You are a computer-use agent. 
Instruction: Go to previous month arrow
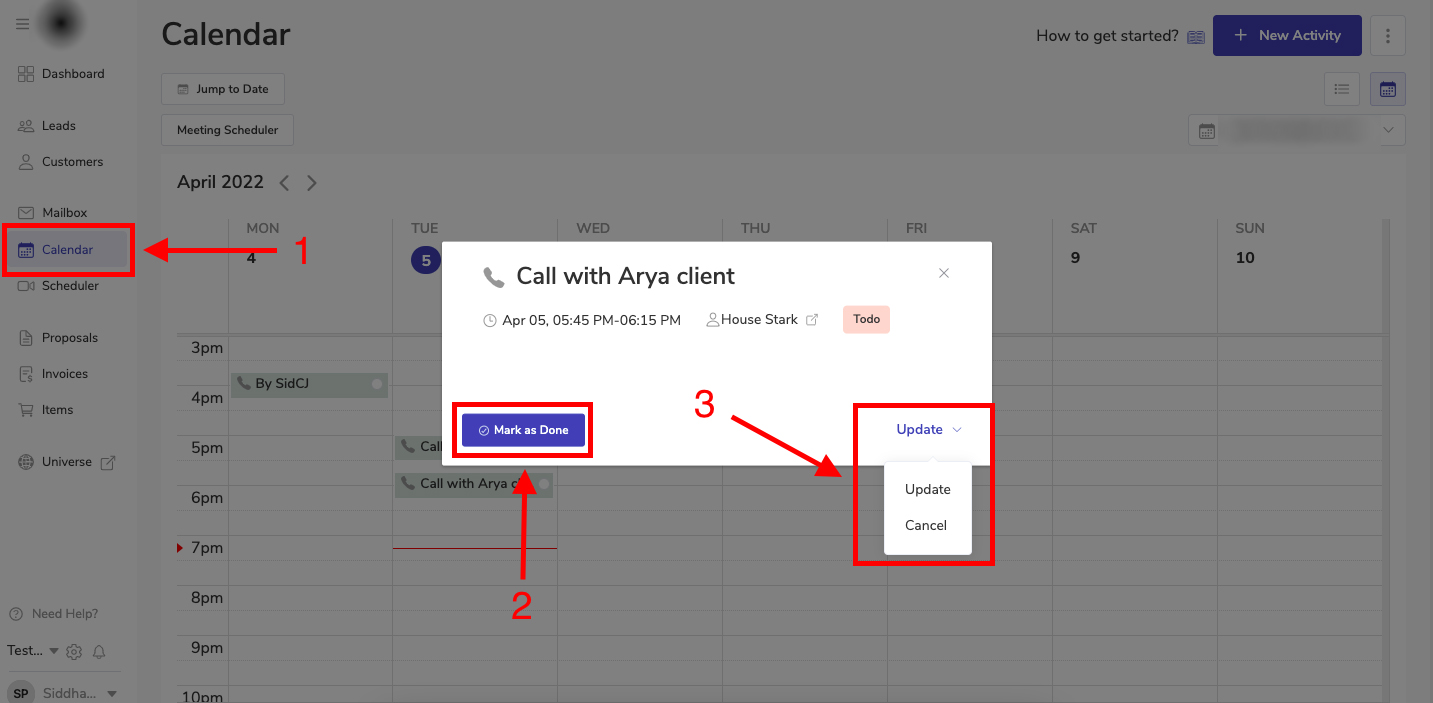point(285,183)
